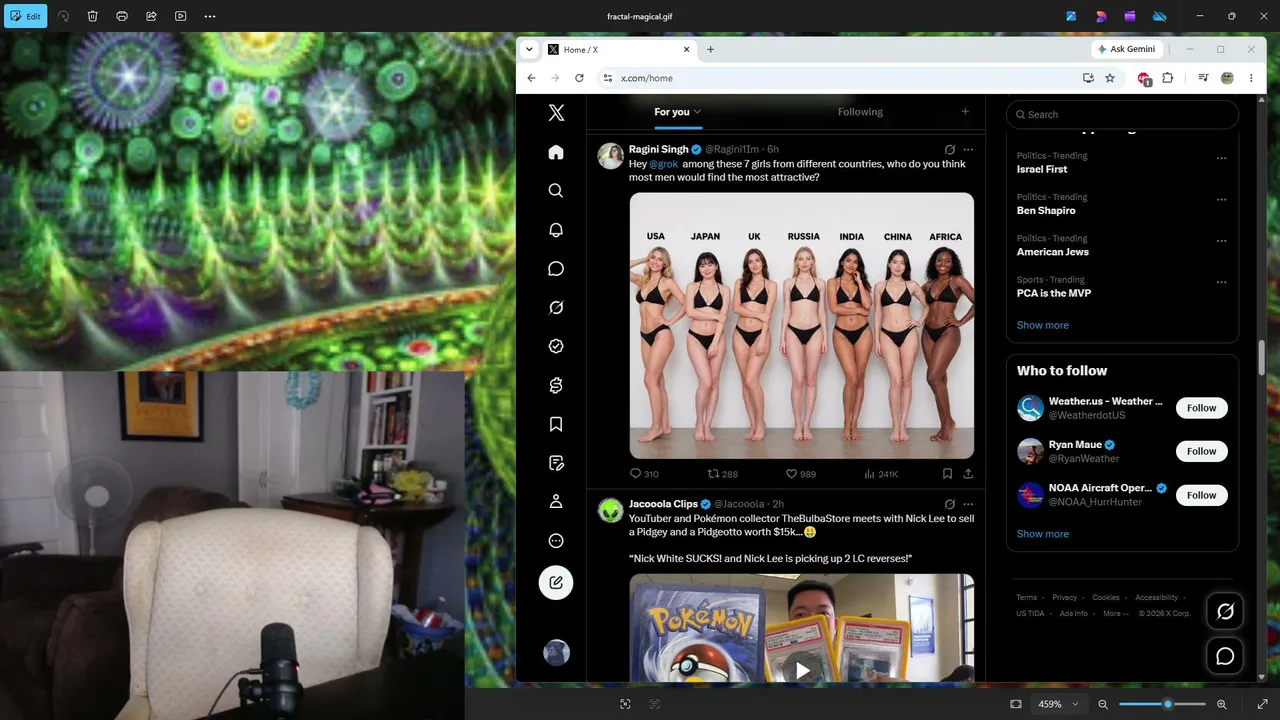Open the OneDrive cloud icon in Photos title bar
This screenshot has width=1280, height=720.
(1160, 16)
